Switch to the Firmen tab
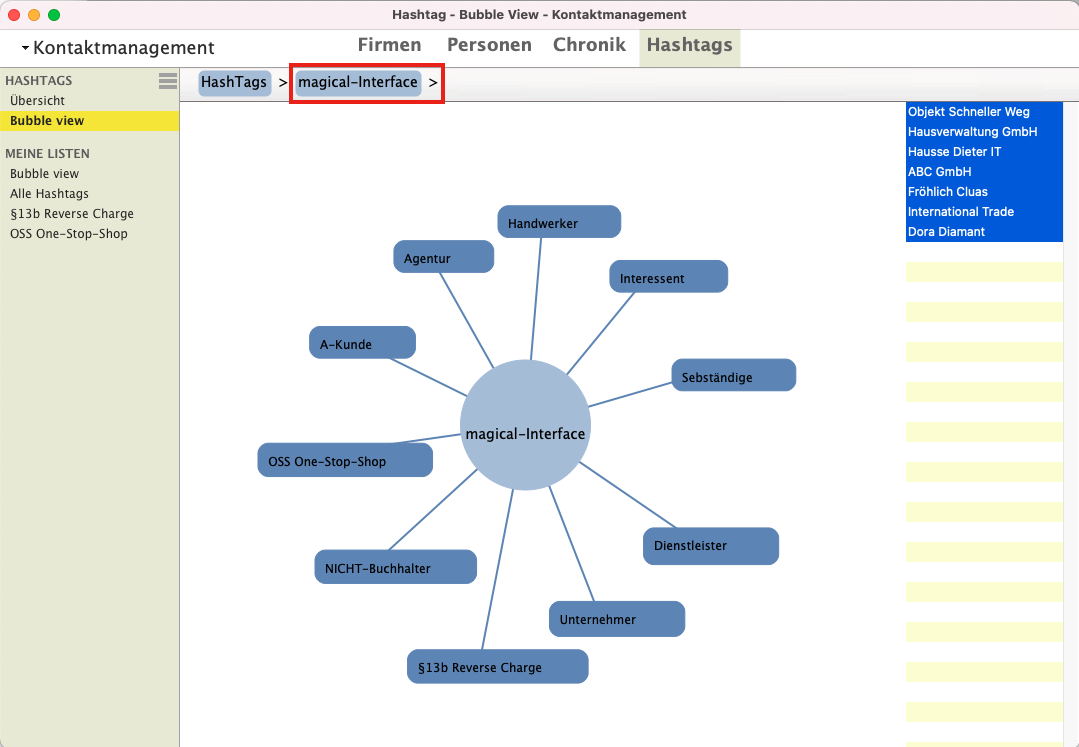This screenshot has height=747, width=1079. pyautogui.click(x=389, y=45)
